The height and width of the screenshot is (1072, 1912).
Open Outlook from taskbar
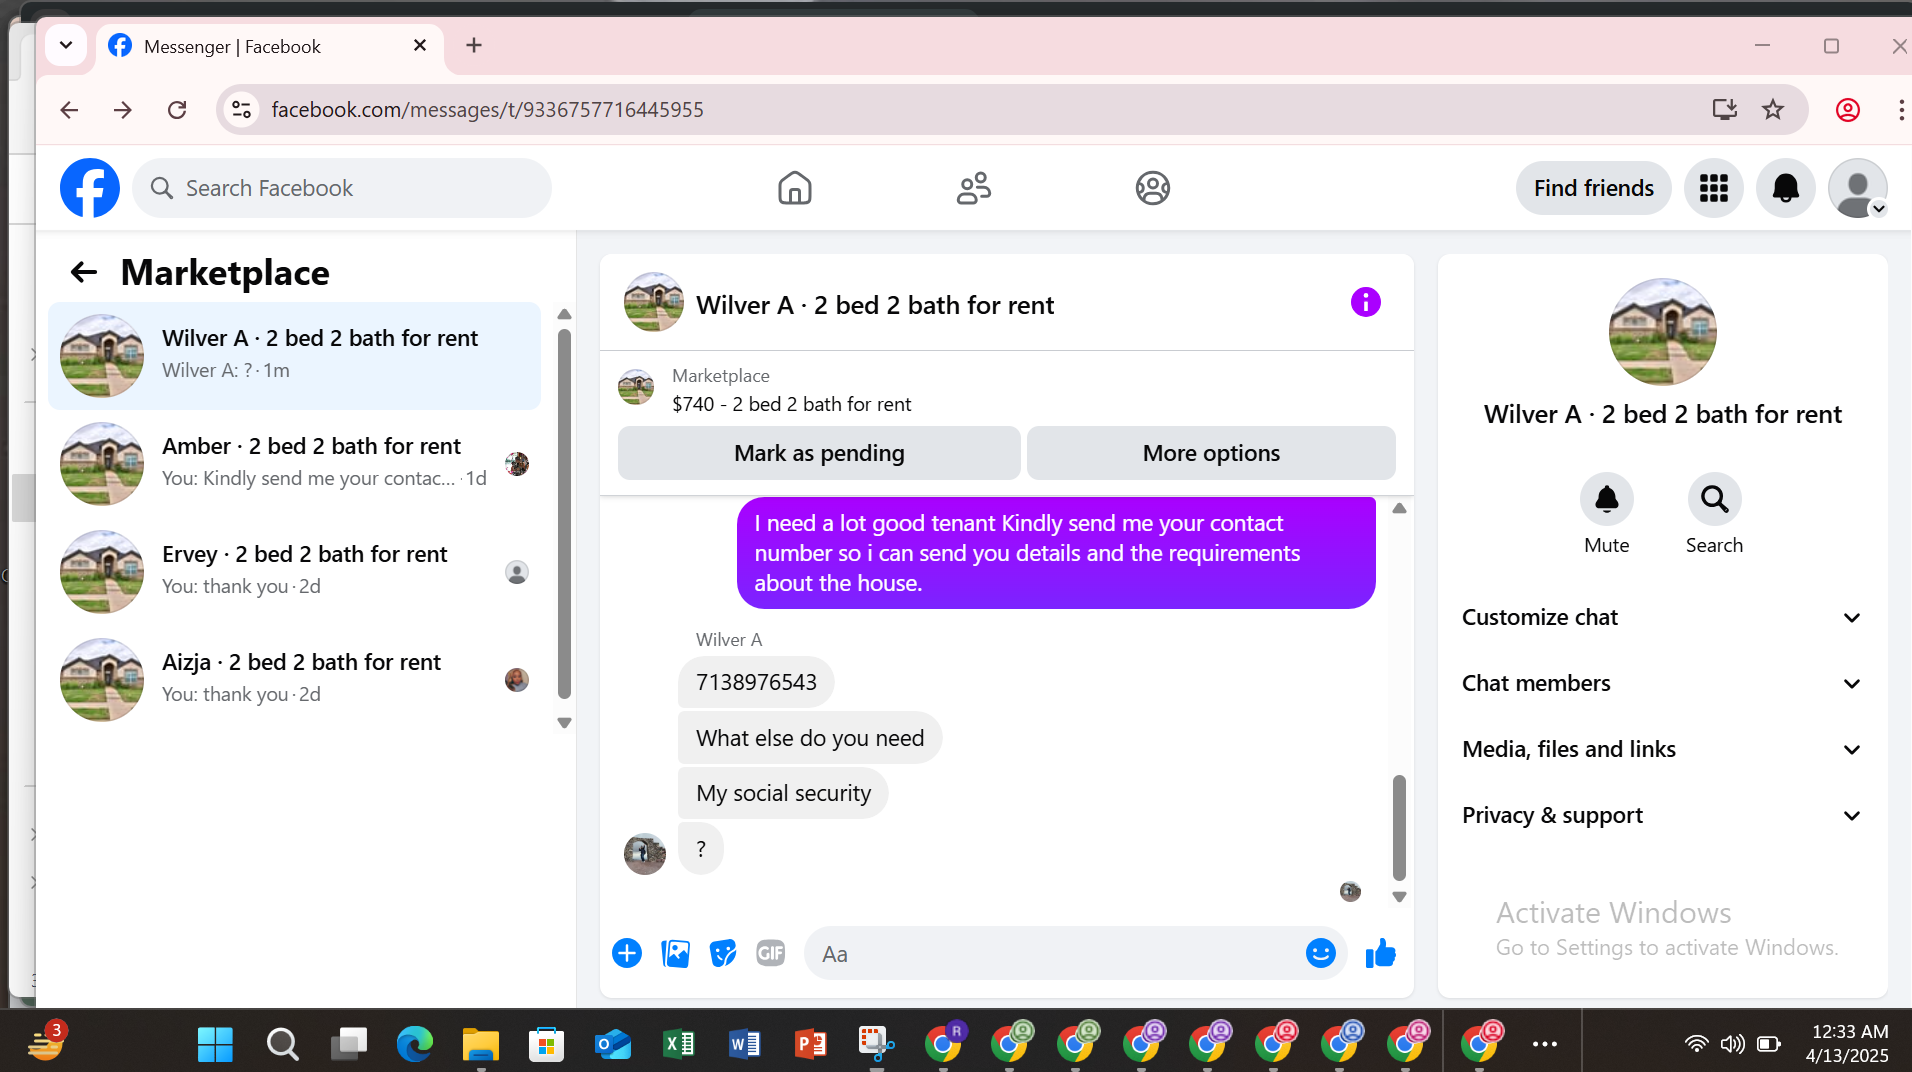[613, 1044]
